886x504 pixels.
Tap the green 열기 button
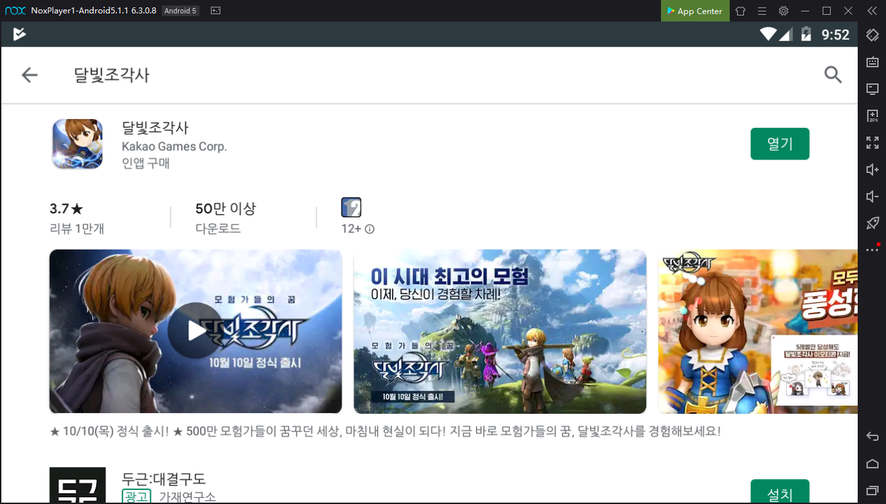(780, 144)
